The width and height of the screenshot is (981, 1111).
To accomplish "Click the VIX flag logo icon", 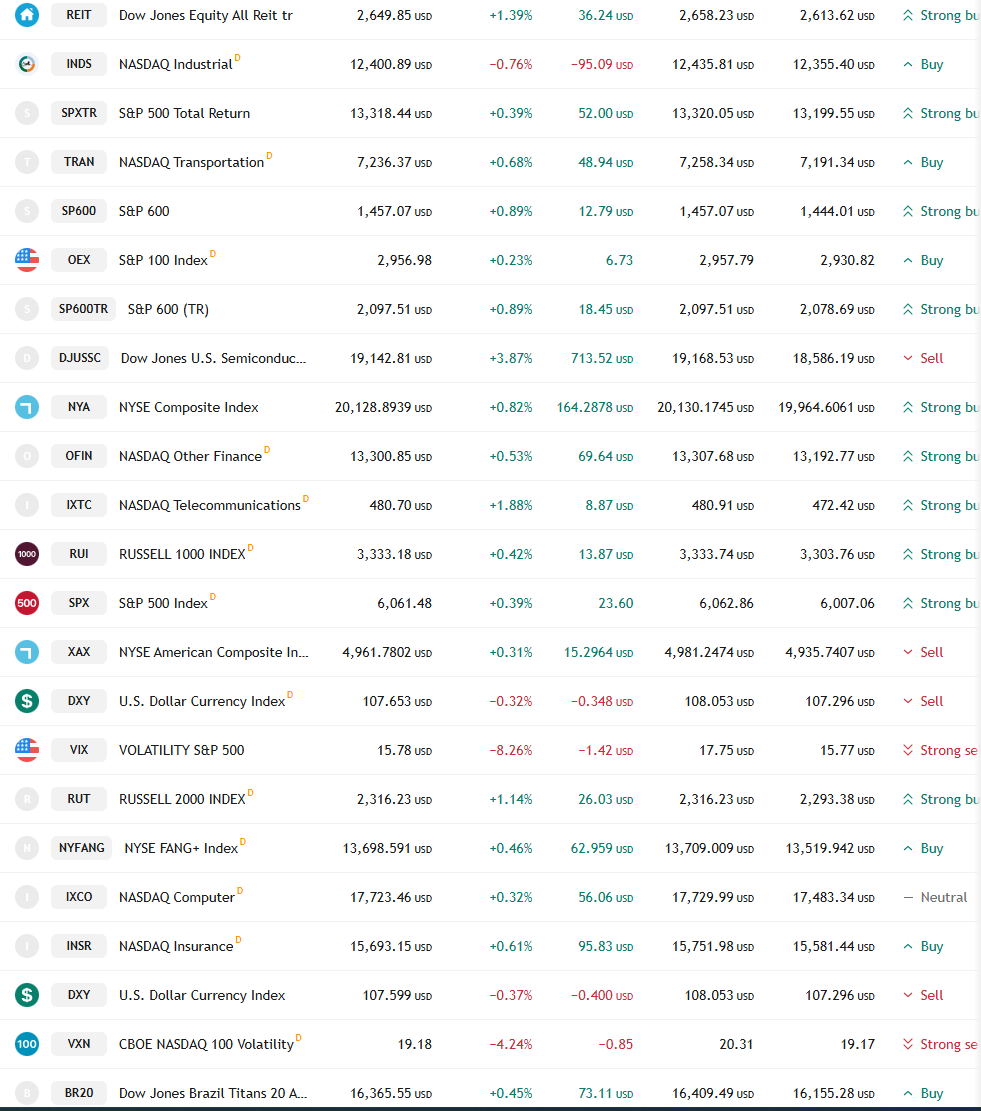I will [27, 750].
